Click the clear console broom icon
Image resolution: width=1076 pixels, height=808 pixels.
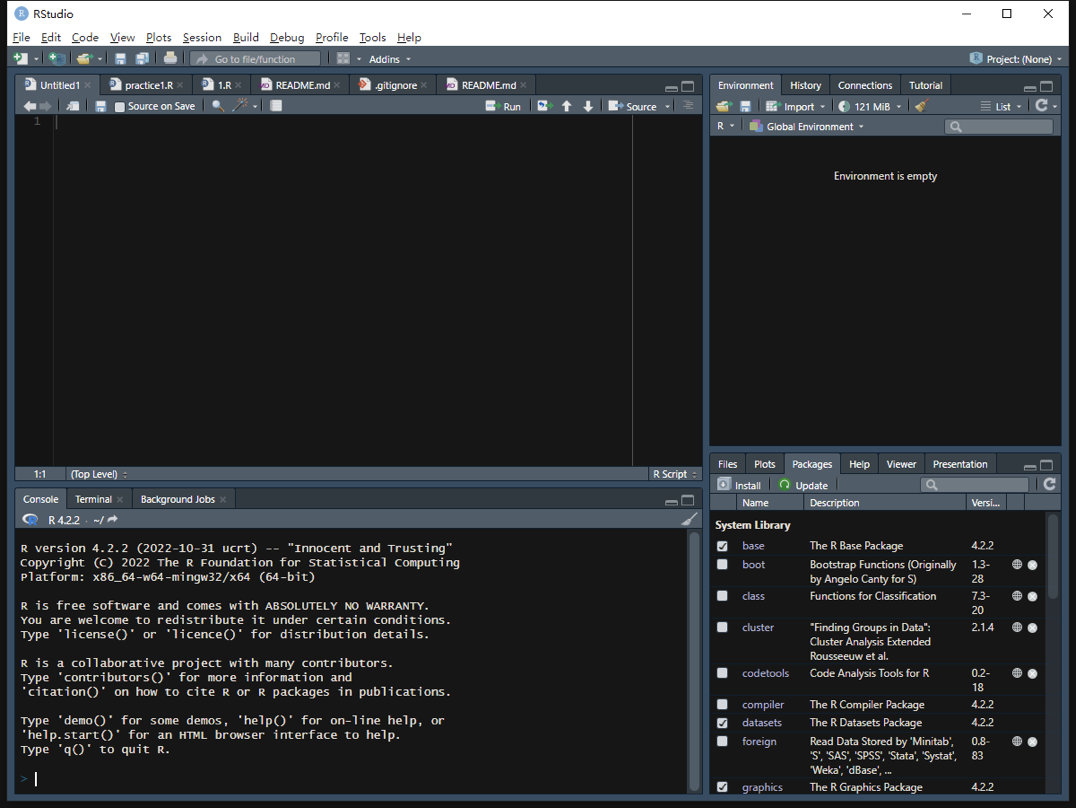coord(689,519)
